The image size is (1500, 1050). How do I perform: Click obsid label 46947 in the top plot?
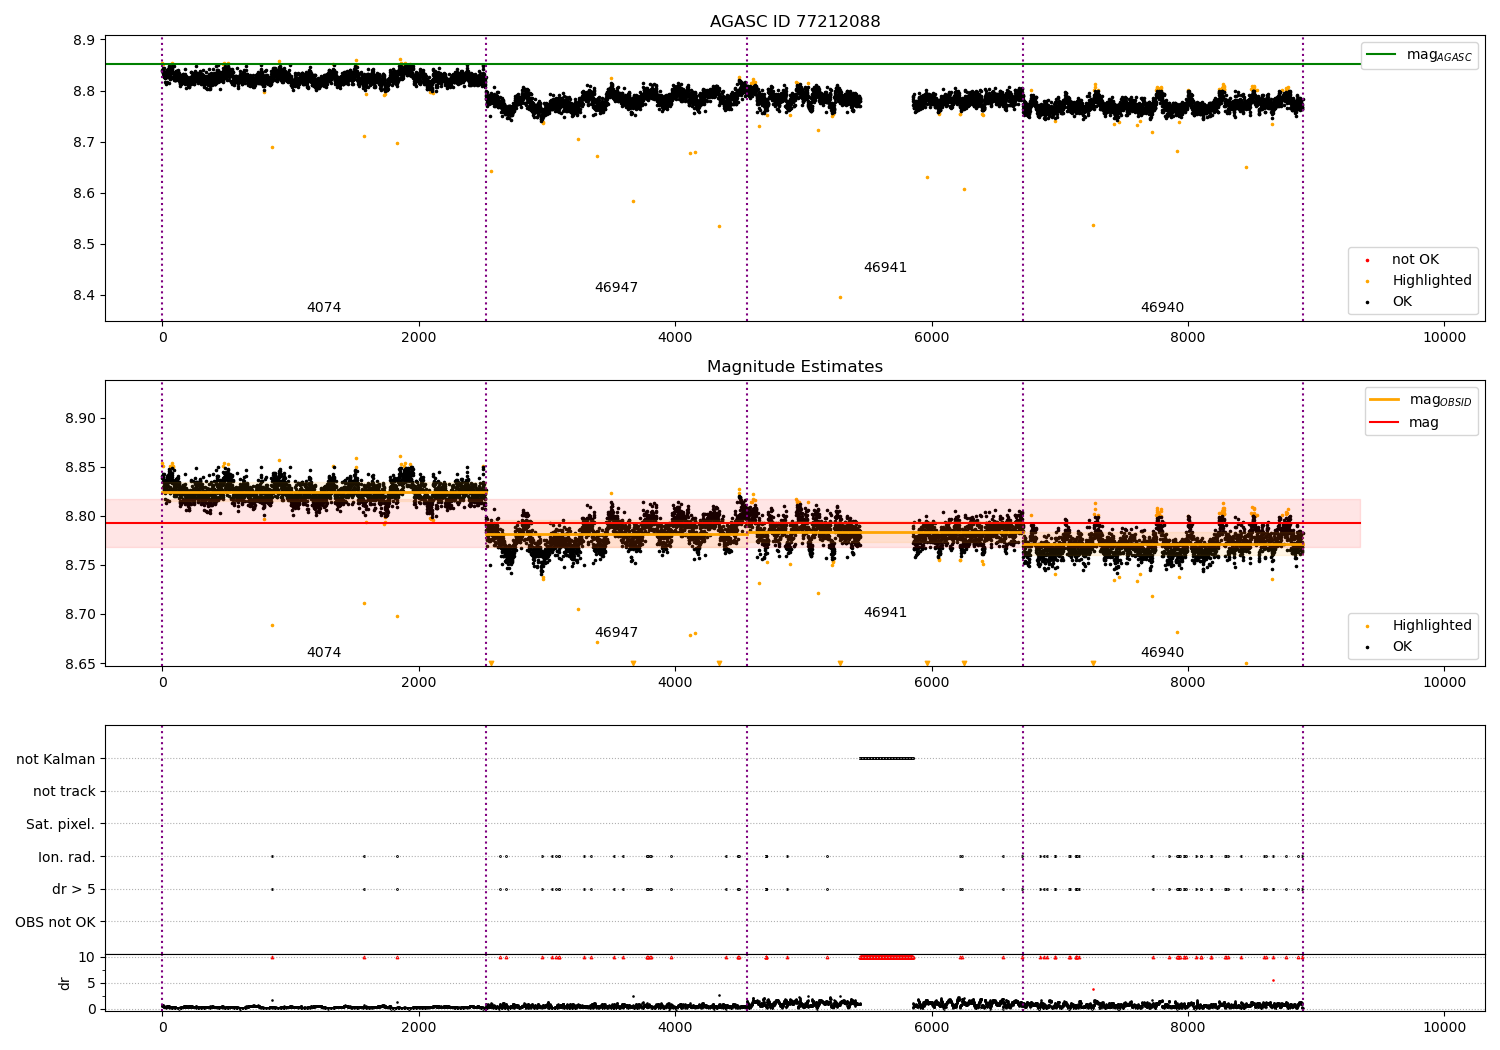616,288
